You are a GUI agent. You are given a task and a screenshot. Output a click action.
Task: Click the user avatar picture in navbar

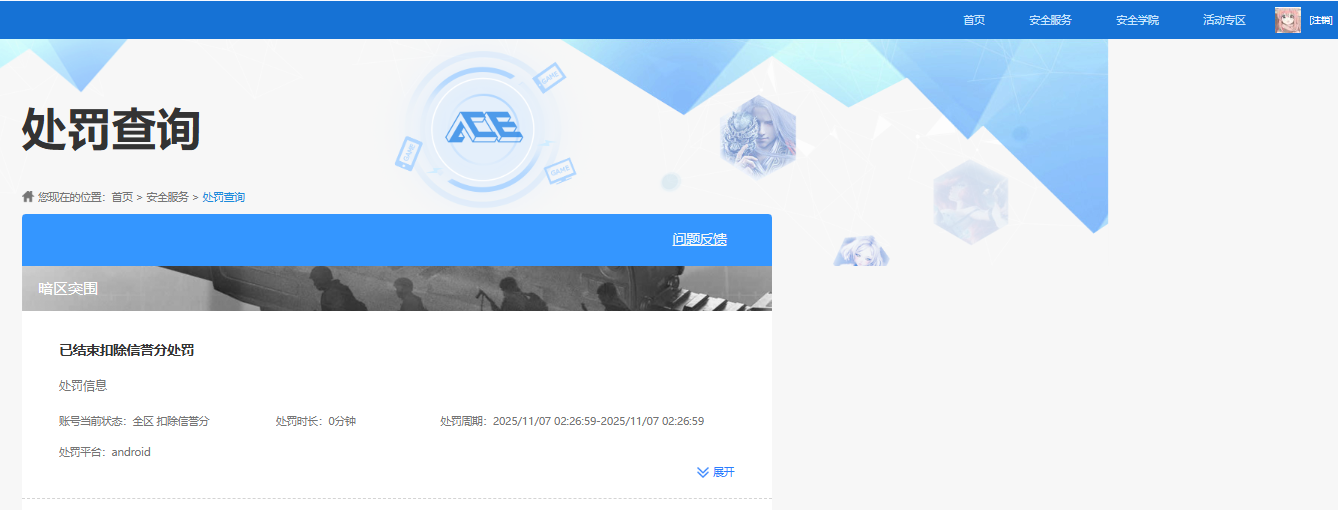coord(1288,20)
